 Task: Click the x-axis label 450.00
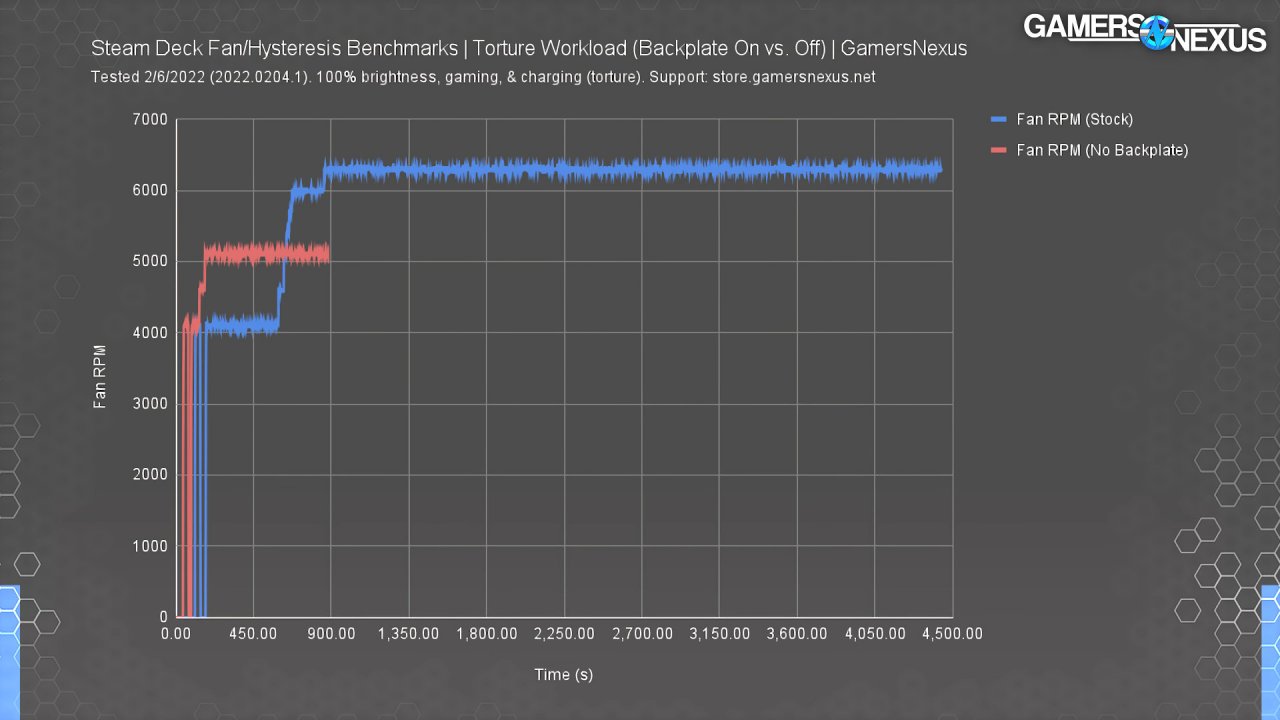point(253,634)
